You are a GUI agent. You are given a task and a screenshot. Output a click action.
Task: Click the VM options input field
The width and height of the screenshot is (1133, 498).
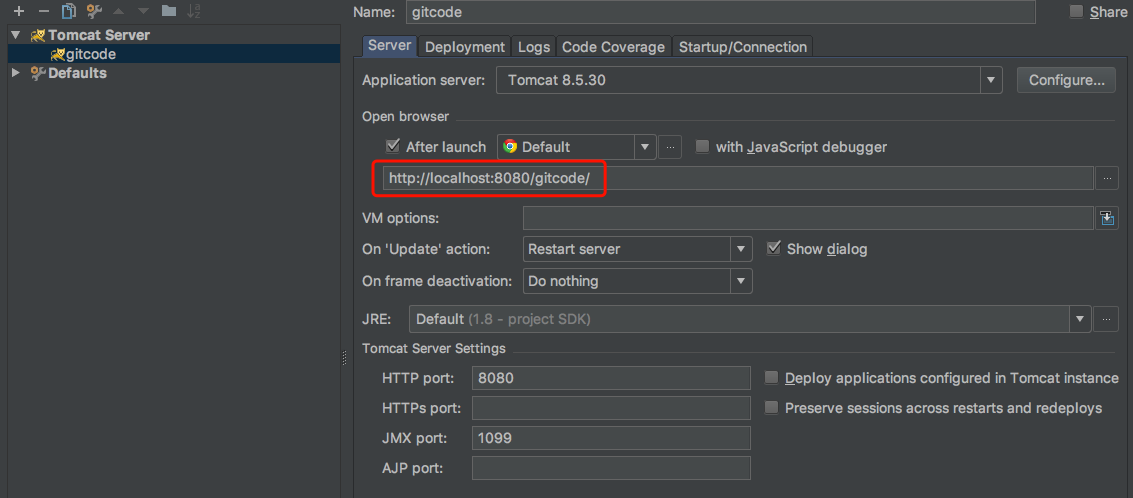pyautogui.click(x=808, y=218)
